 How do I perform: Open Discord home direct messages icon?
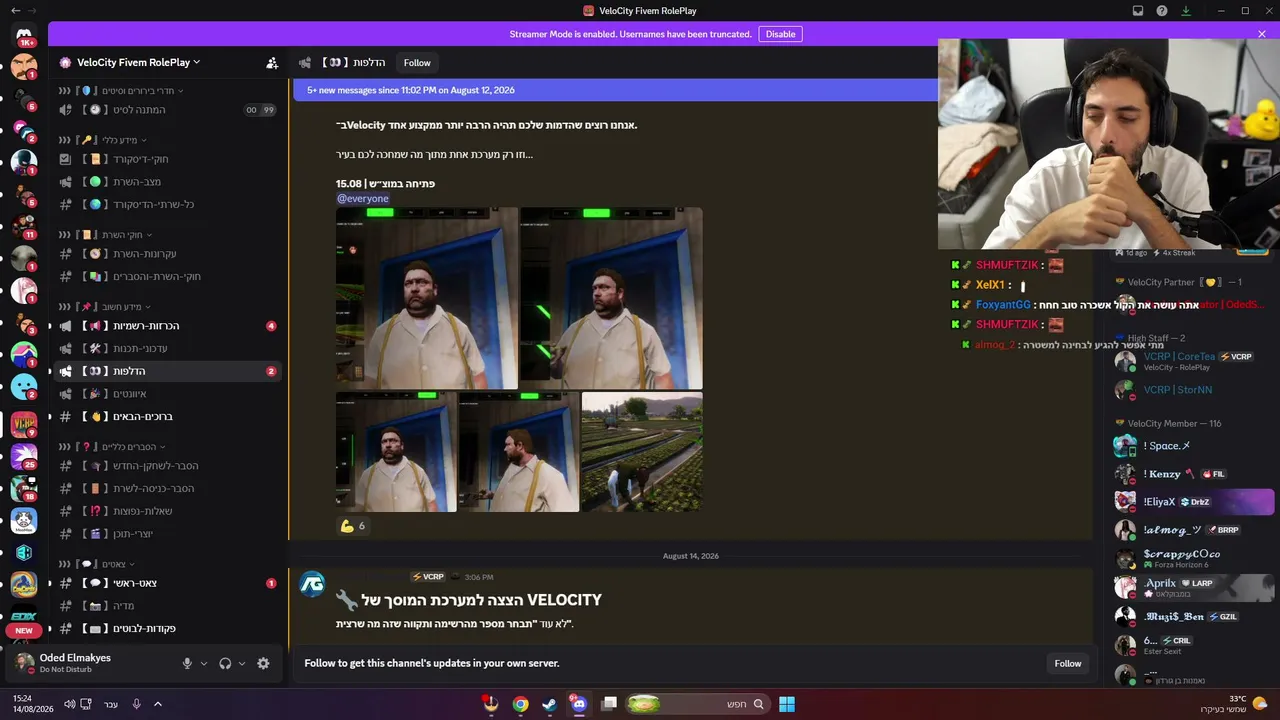coord(24,36)
